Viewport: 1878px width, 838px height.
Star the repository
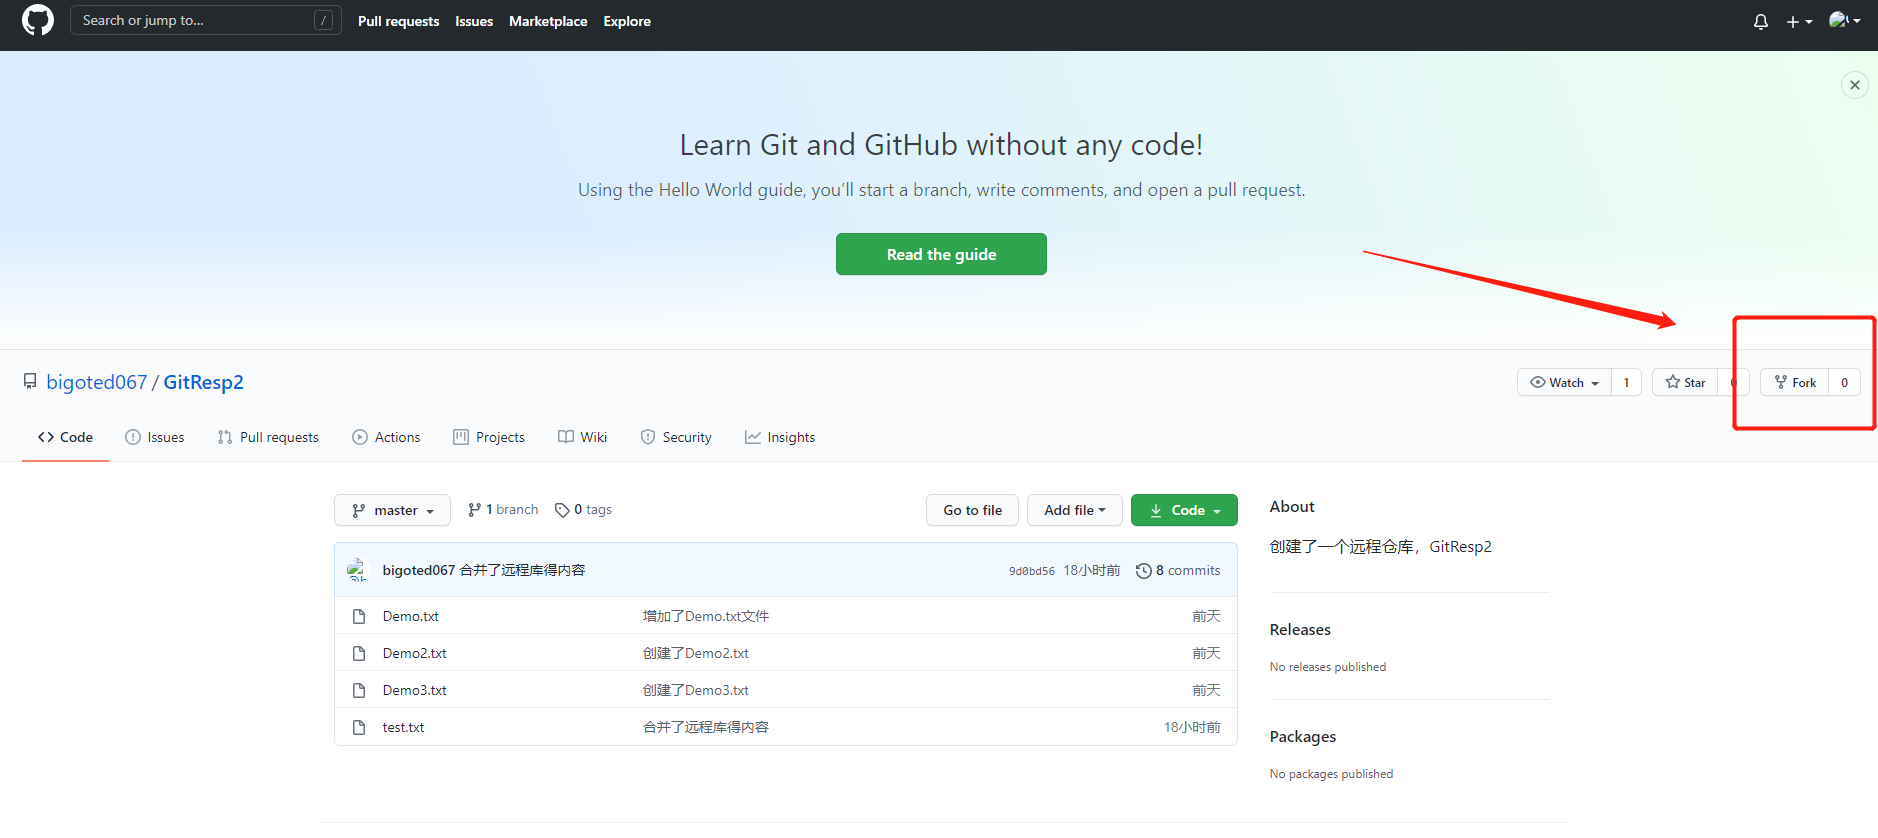click(1685, 382)
